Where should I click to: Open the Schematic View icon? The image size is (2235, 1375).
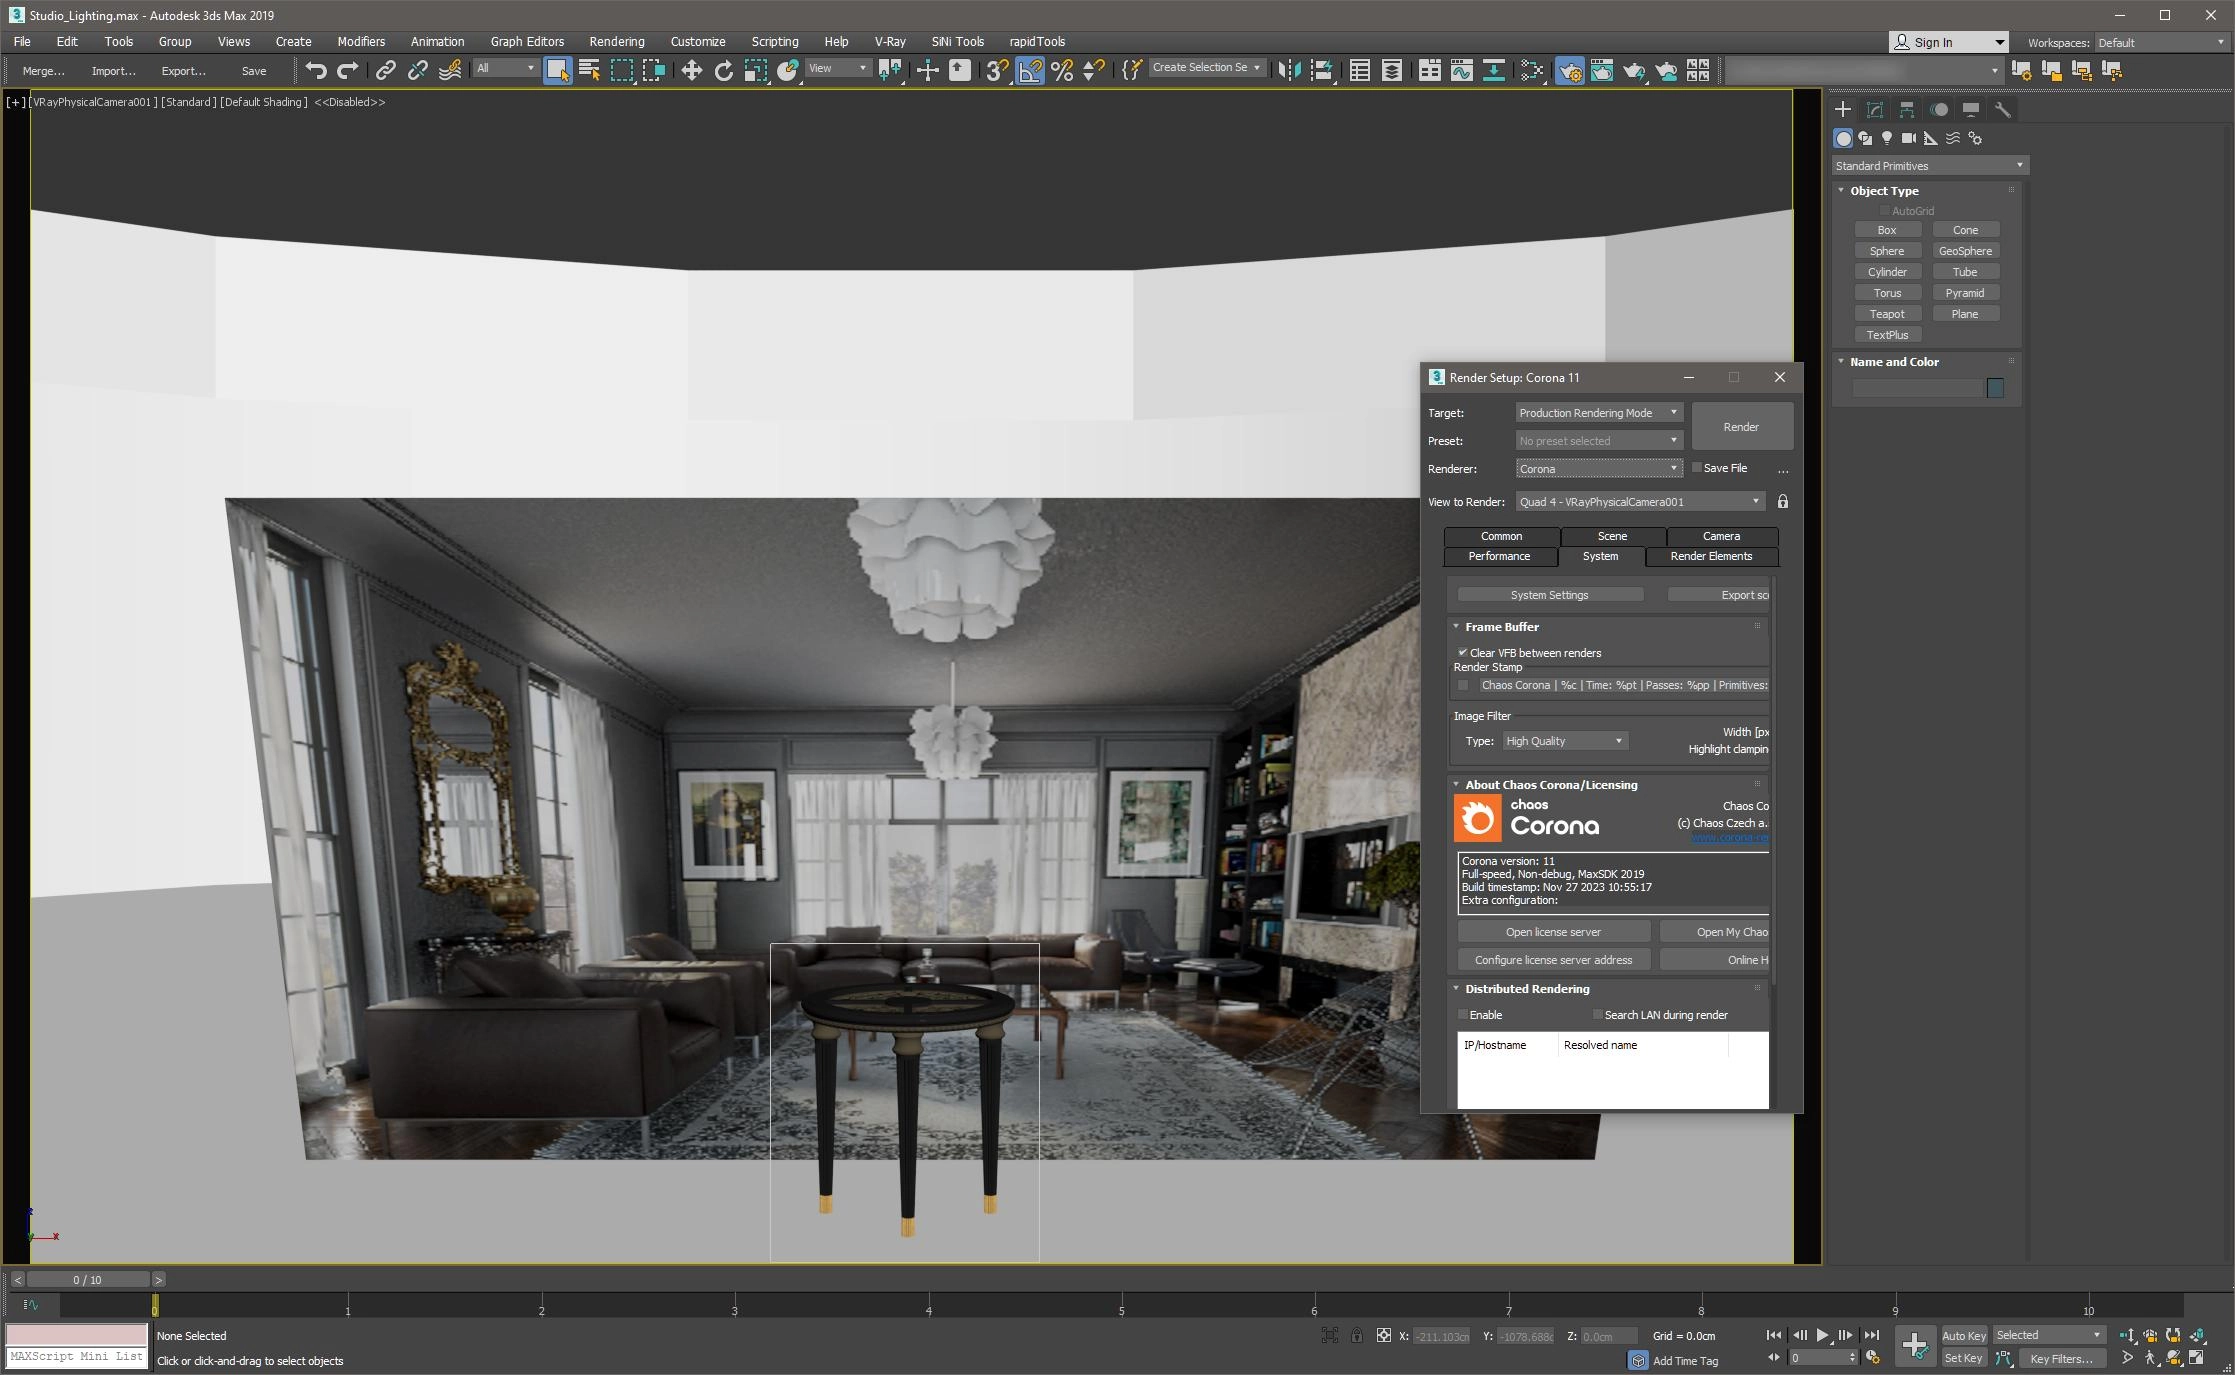(1493, 70)
